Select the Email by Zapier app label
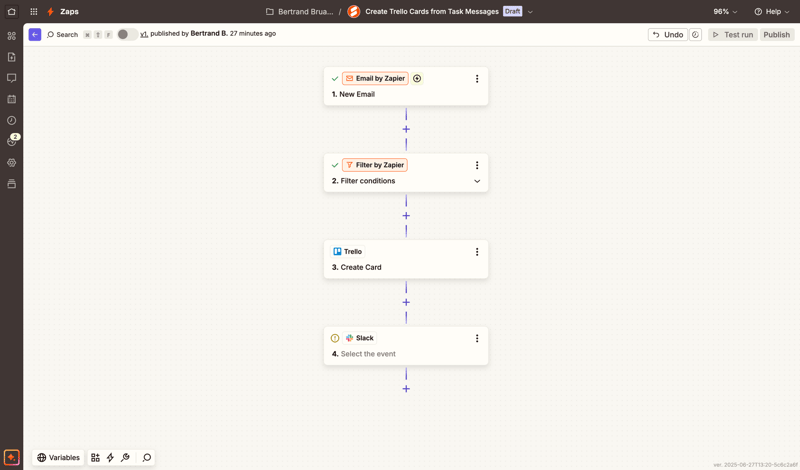 coord(375,78)
